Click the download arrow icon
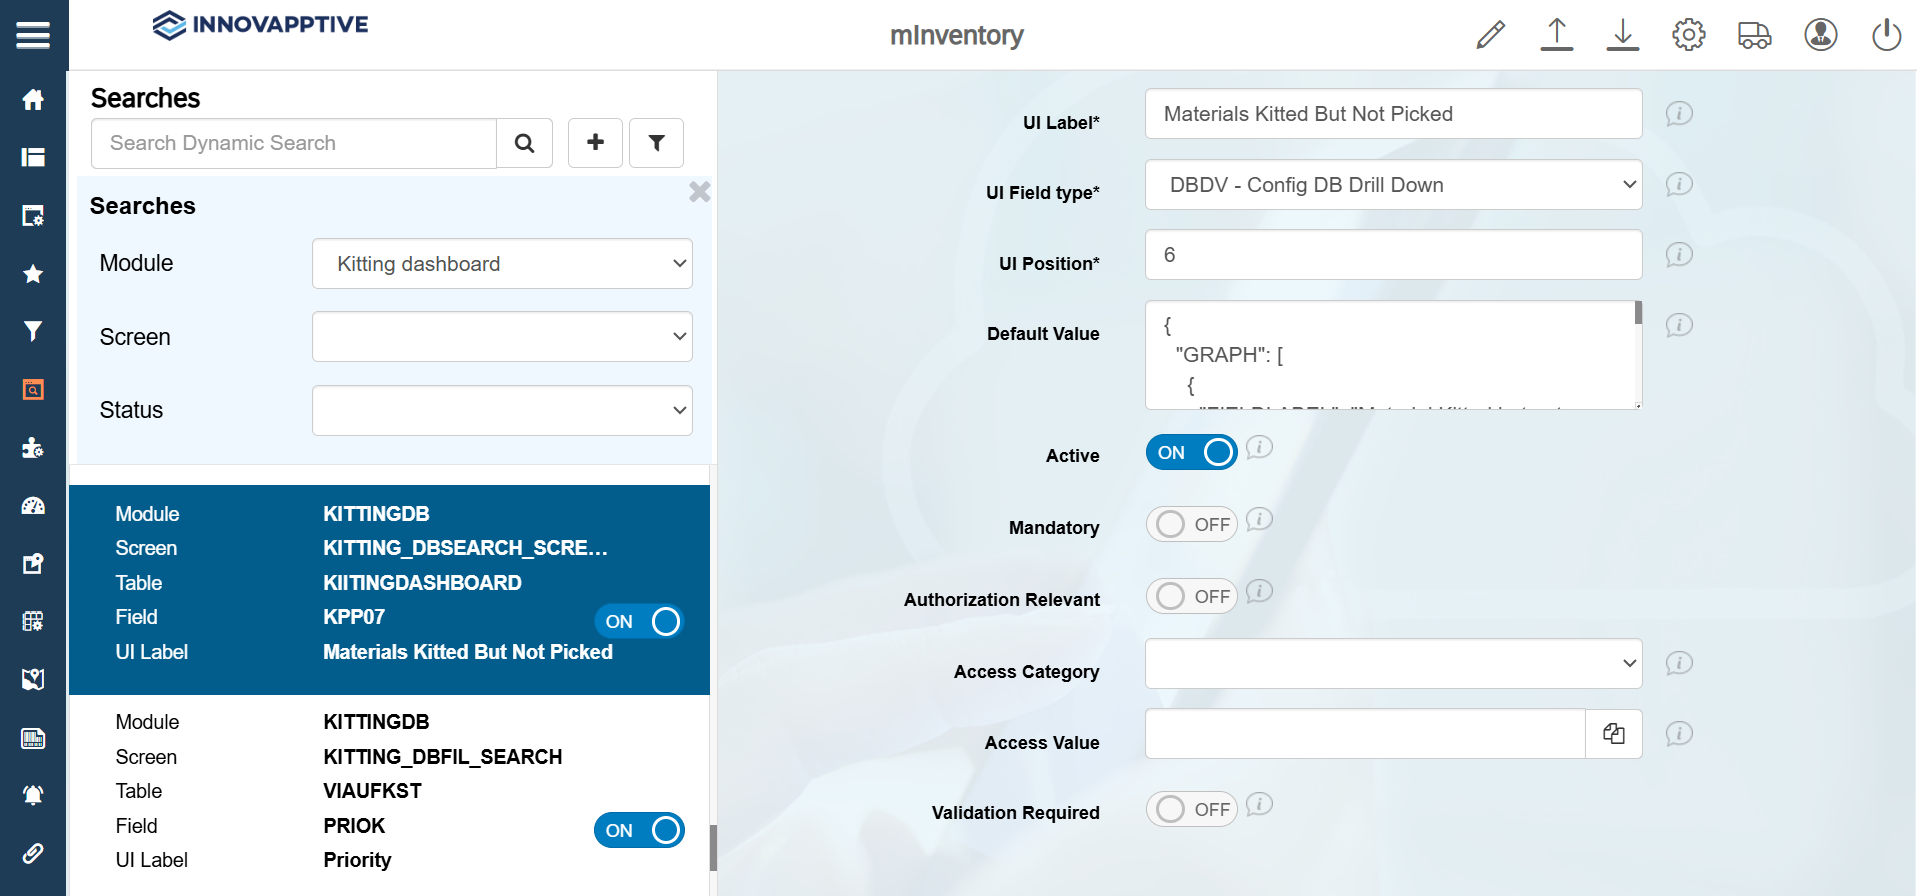The width and height of the screenshot is (1917, 896). [x=1622, y=35]
